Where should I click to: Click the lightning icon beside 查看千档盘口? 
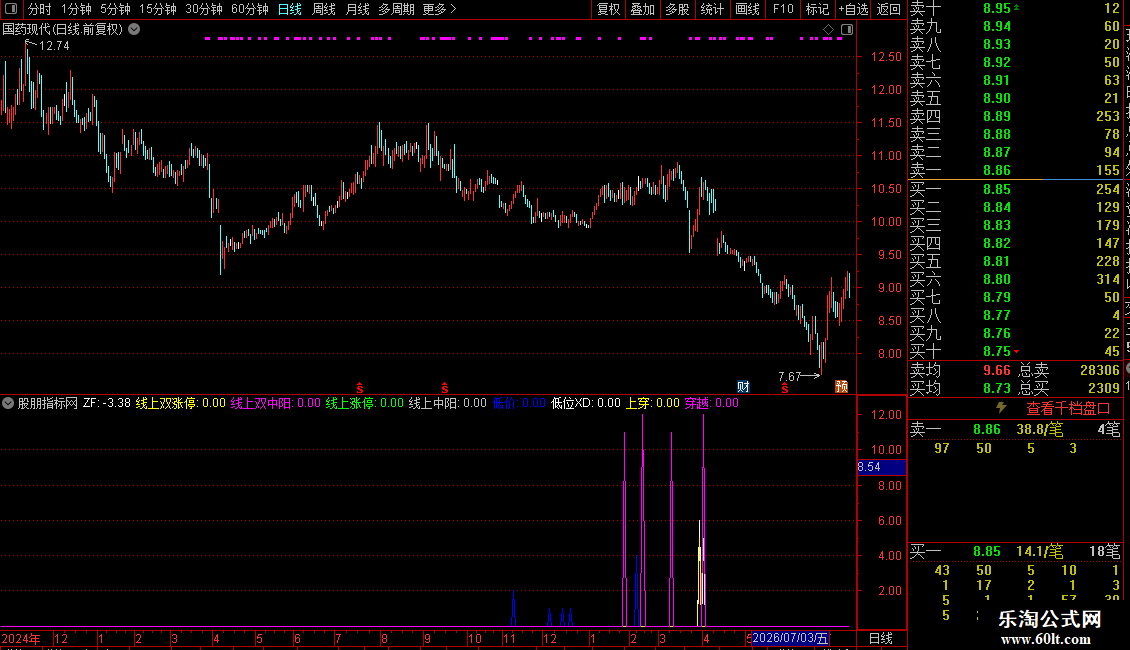coord(1001,408)
